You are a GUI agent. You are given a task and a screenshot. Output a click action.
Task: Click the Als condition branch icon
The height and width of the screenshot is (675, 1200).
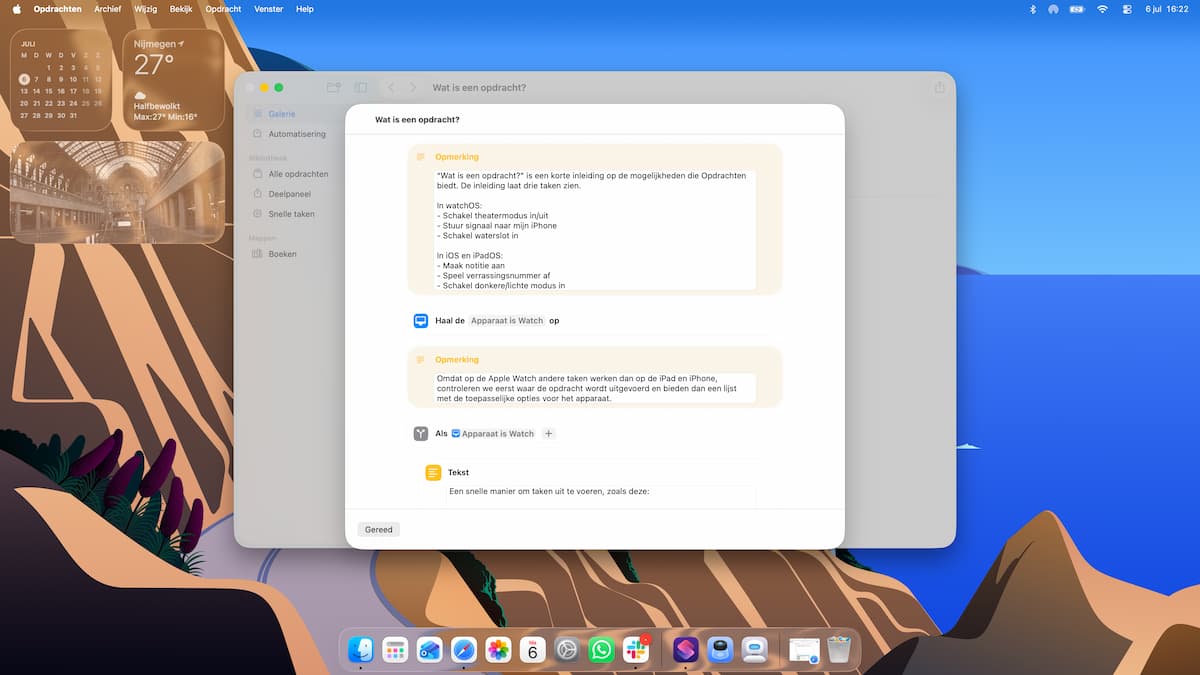coord(421,434)
